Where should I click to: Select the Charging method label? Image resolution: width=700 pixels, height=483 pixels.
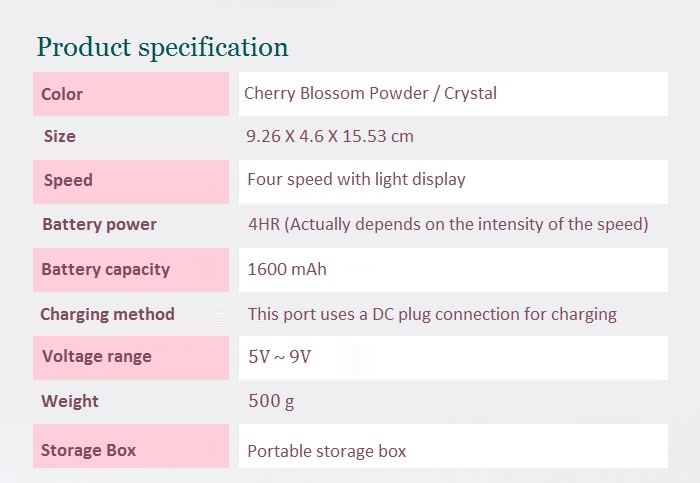[107, 314]
